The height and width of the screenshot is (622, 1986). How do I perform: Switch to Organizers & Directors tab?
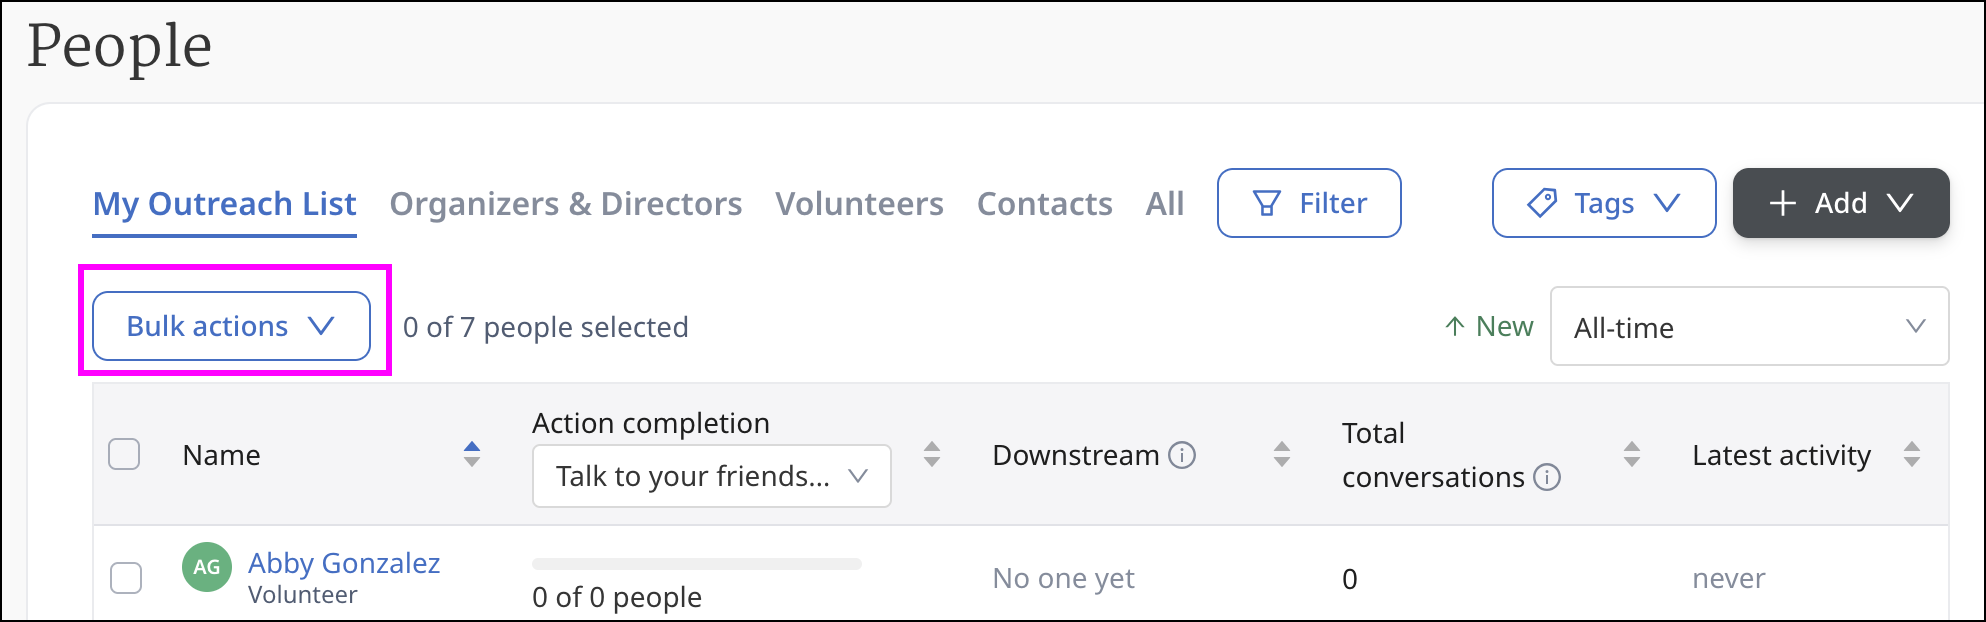tap(565, 204)
